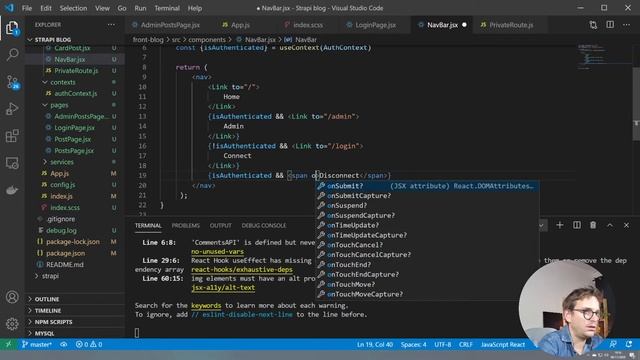Viewport: 640px width, 360px height.
Task: Open changes compare icon in editor toolbar
Action: click(593, 25)
